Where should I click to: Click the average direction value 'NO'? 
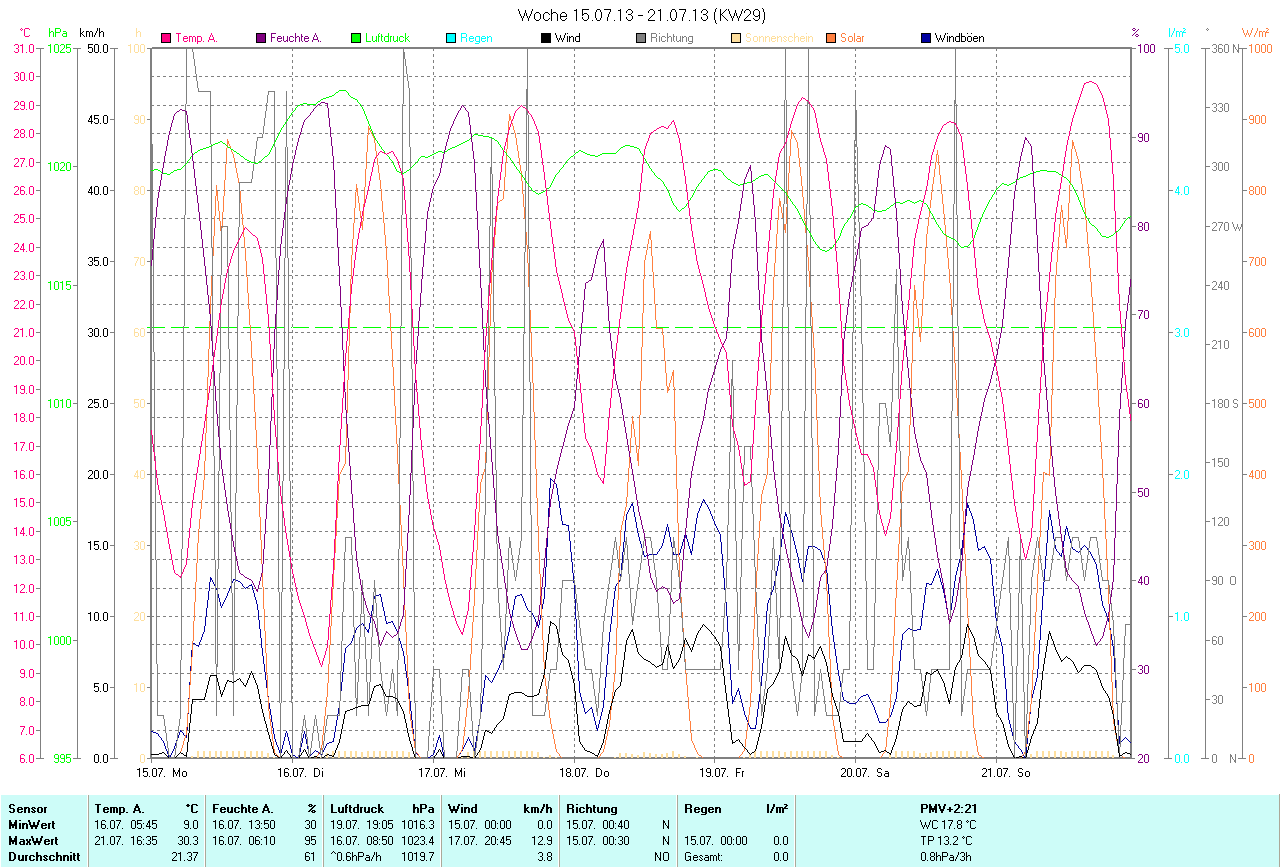tap(661, 857)
